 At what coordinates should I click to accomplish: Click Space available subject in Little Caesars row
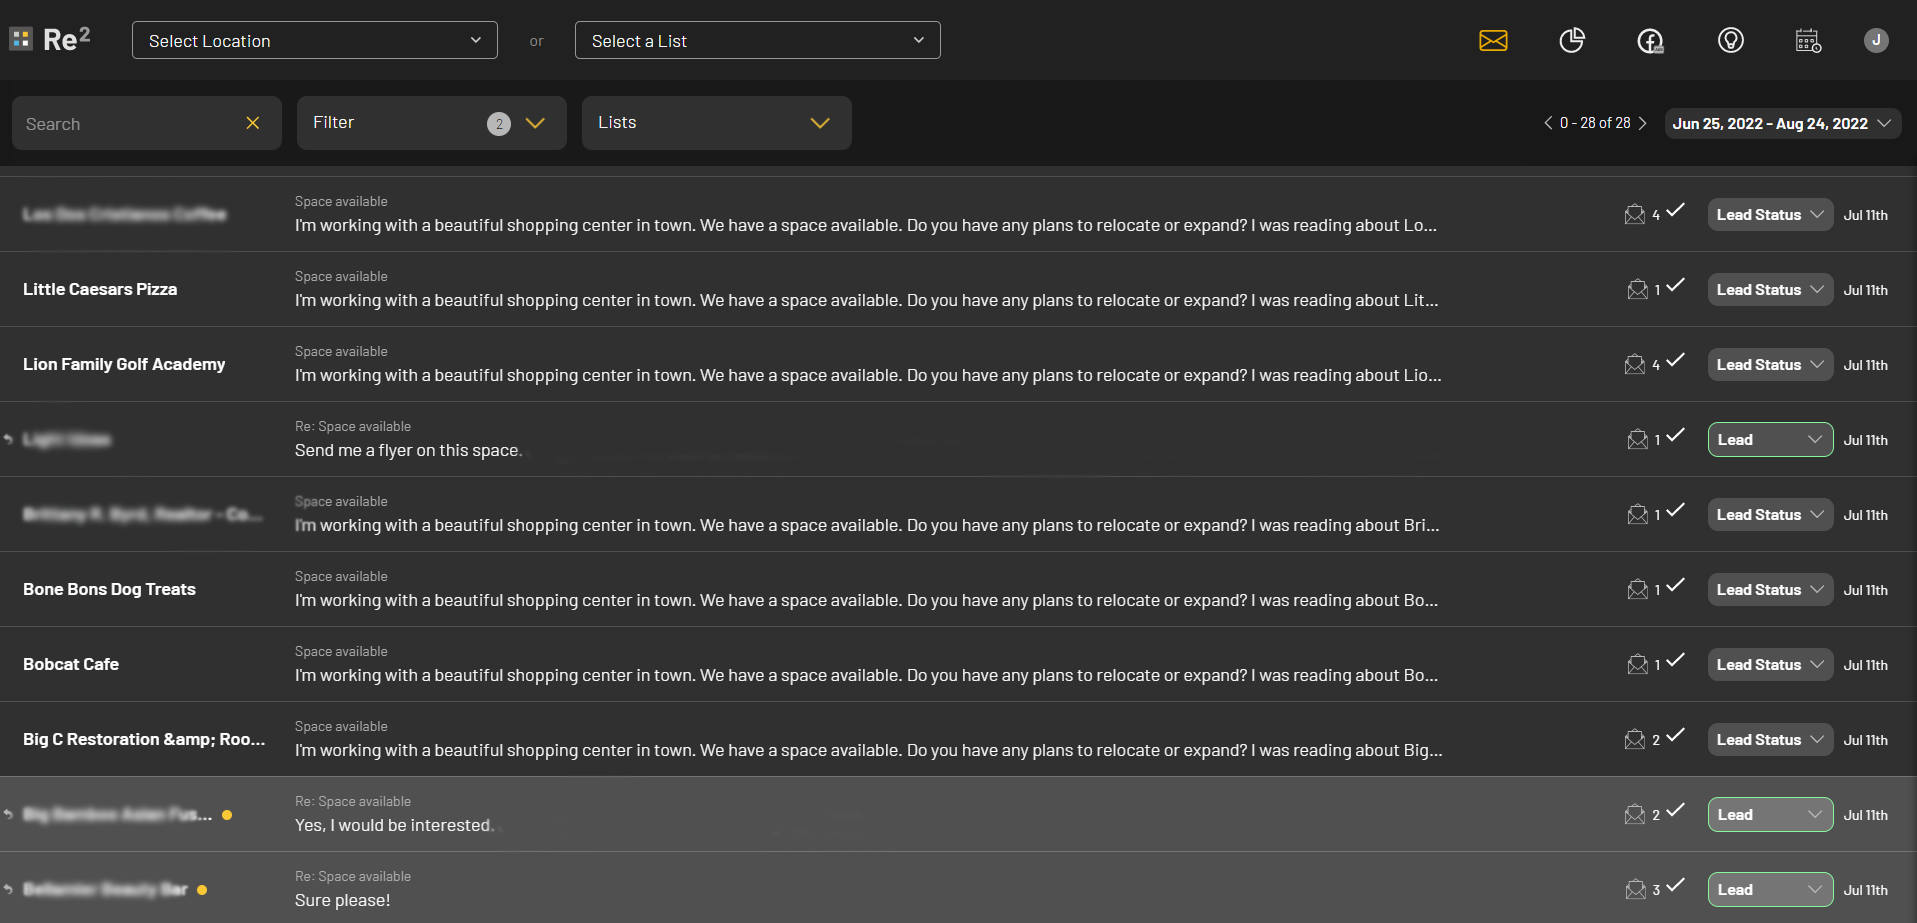point(341,276)
